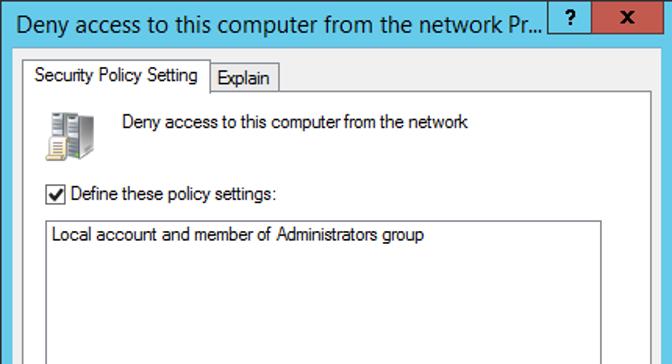Click the dialog title bar text
This screenshot has width=672, height=364.
279,25
